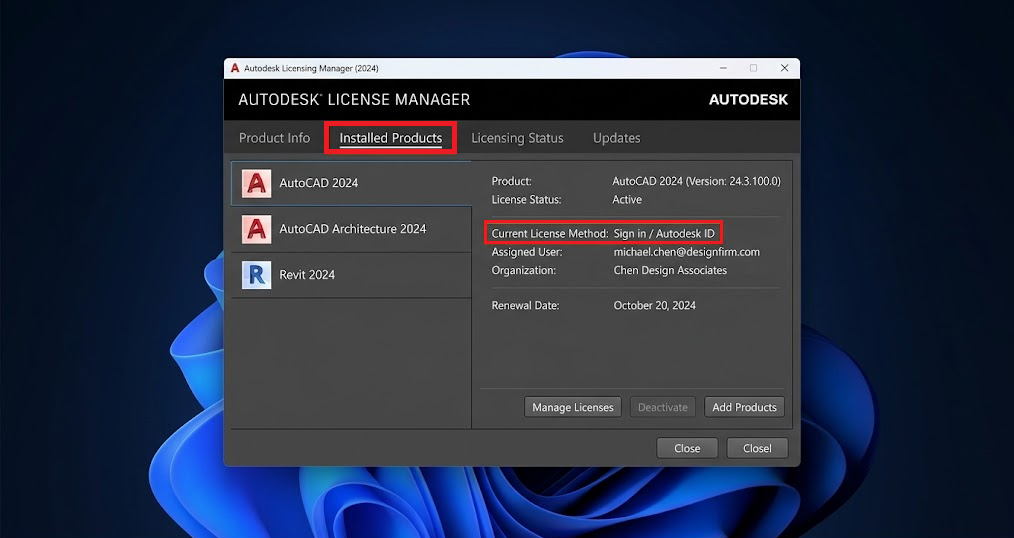The image size is (1014, 538).
Task: Maximize the Autodesk Licensing Manager window
Action: tap(753, 68)
